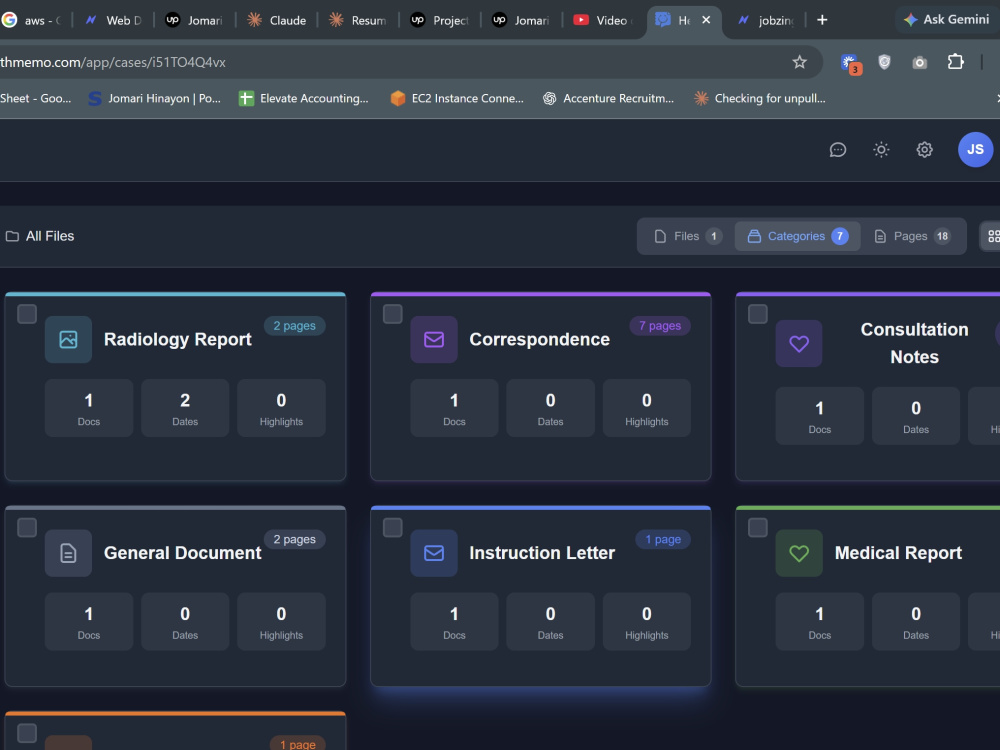Click General Document Dates tile

click(x=185, y=622)
